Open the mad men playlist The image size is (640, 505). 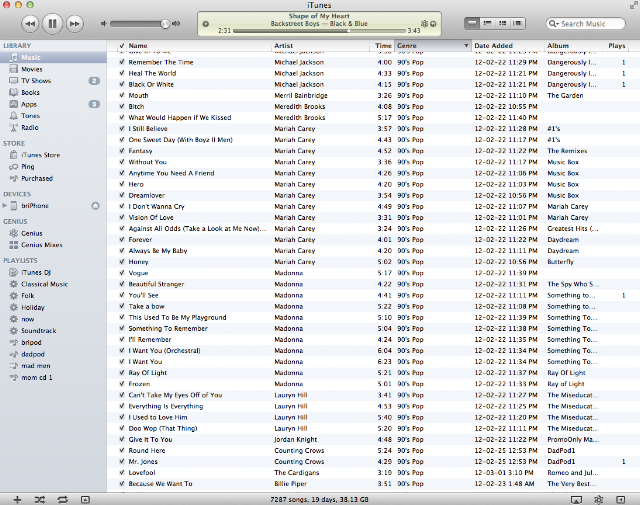[53, 366]
